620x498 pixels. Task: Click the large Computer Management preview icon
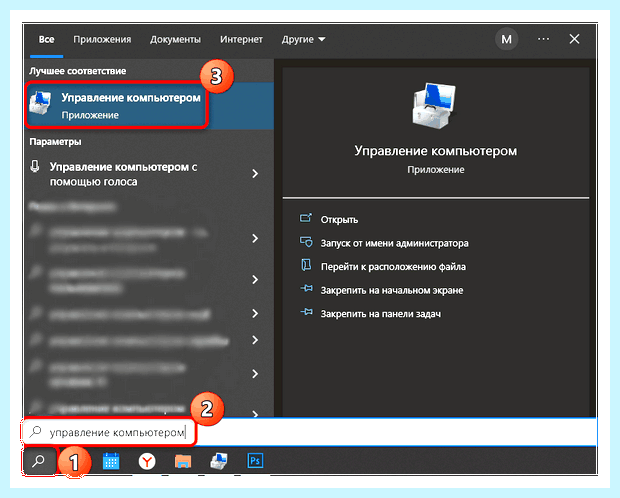(x=434, y=106)
